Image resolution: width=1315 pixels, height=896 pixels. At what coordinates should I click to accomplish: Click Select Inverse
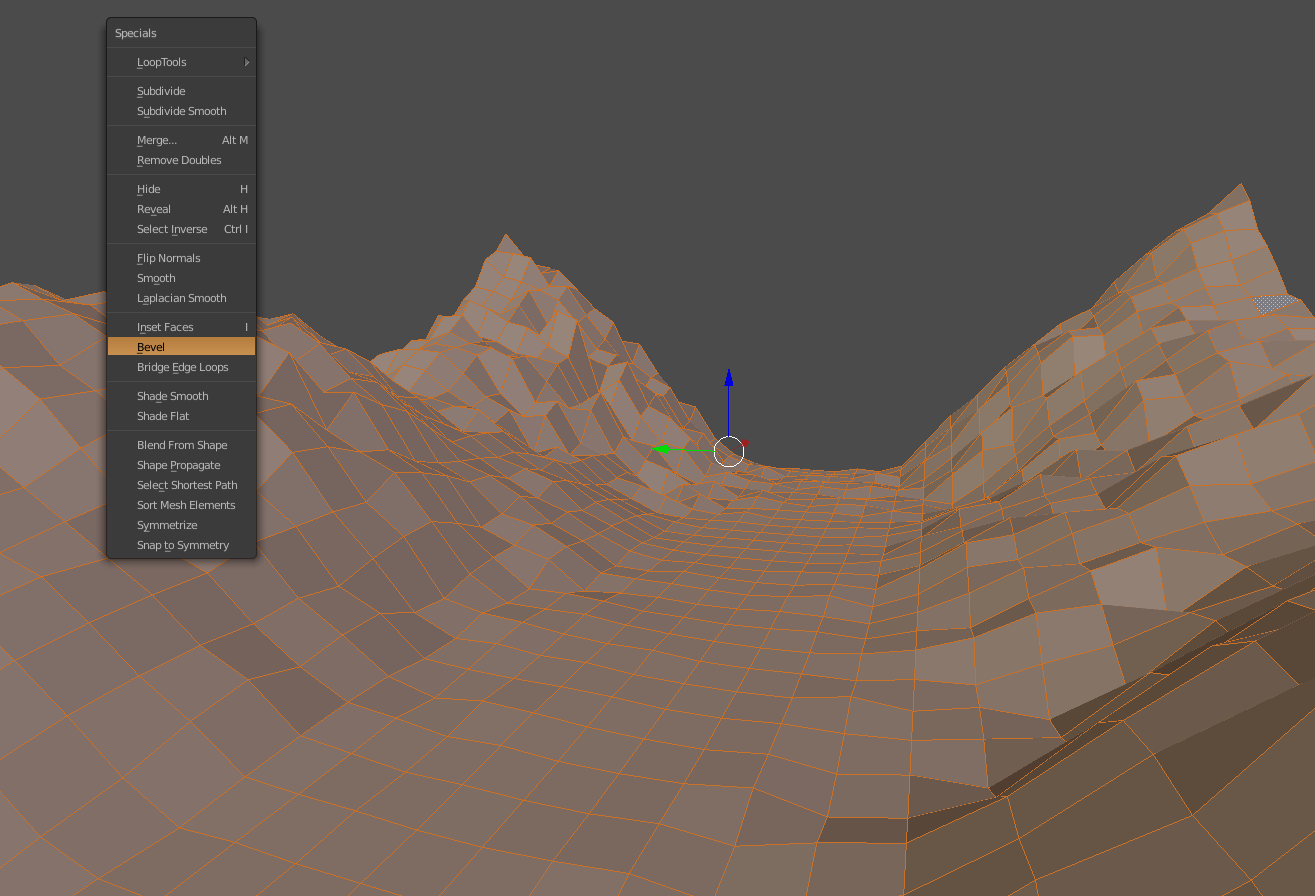point(181,229)
